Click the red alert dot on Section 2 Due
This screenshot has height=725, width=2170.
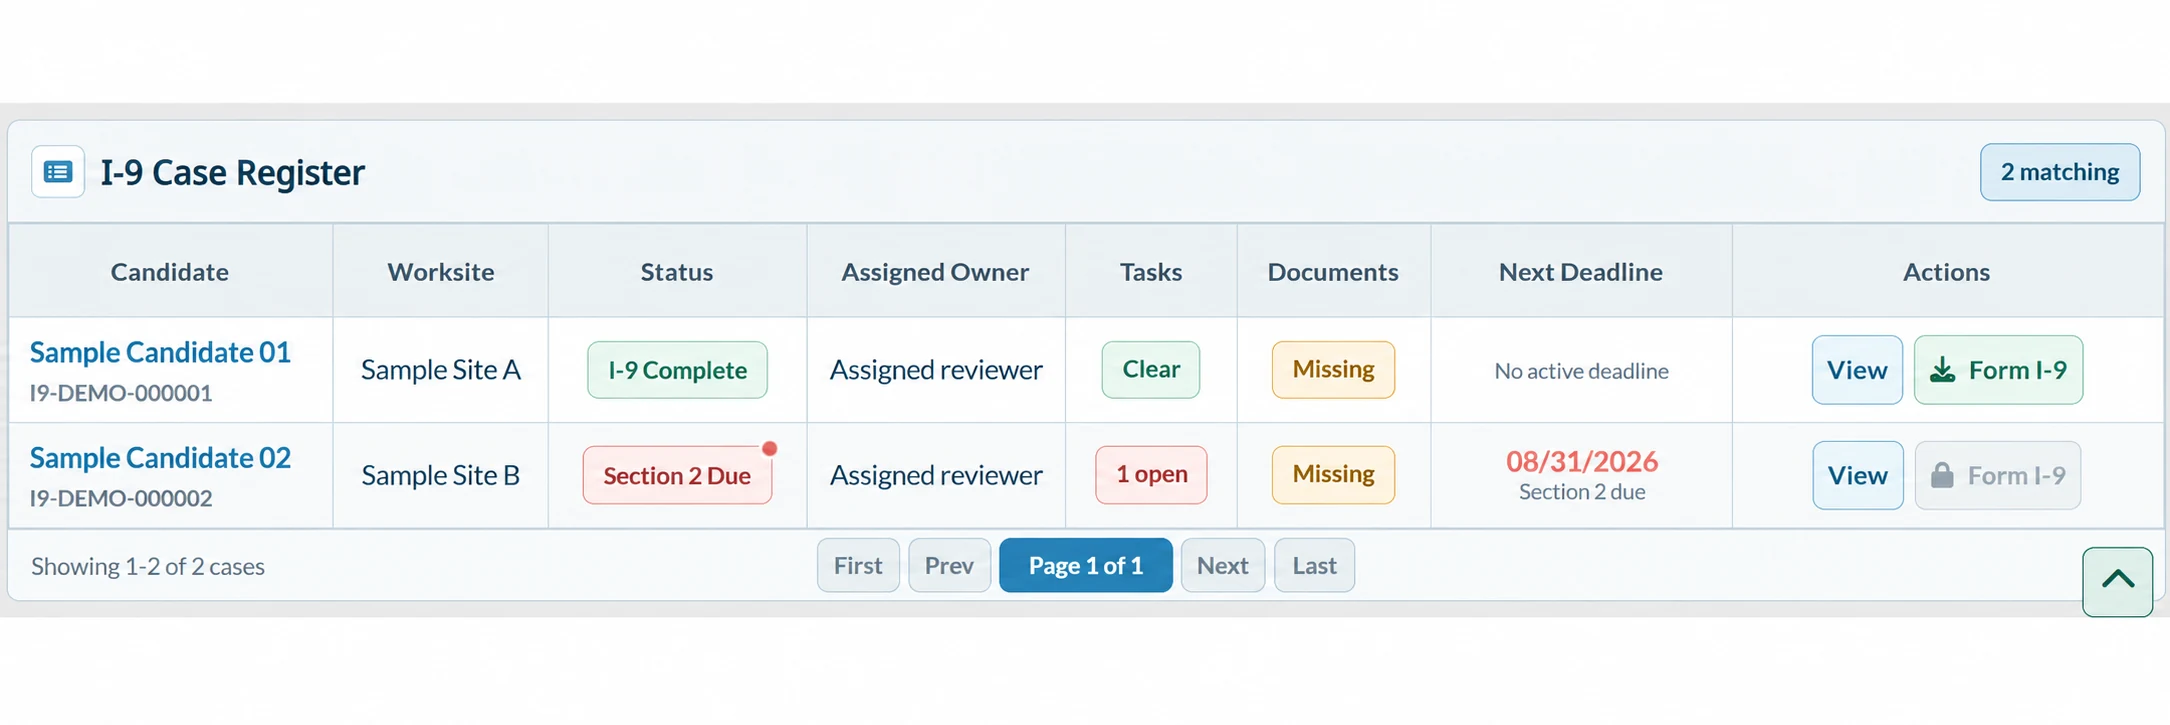[x=769, y=449]
